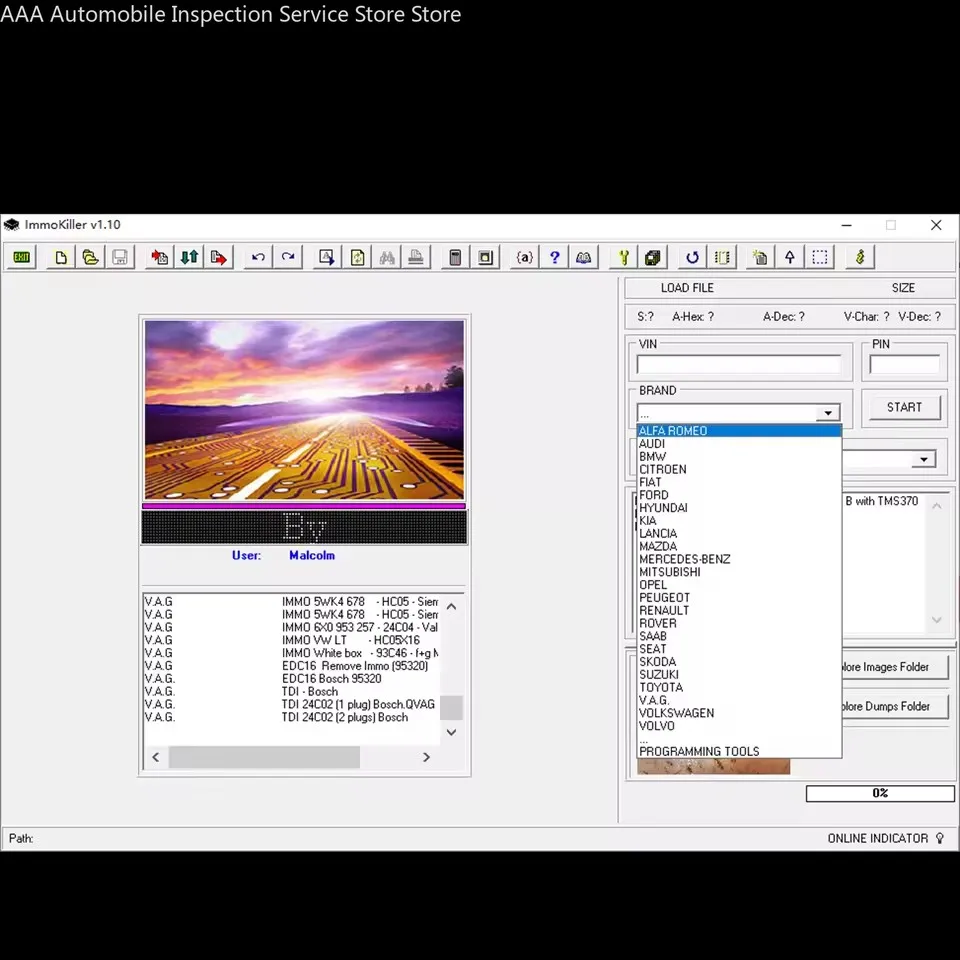
Task: Open a file with the folder icon
Action: pos(91,257)
